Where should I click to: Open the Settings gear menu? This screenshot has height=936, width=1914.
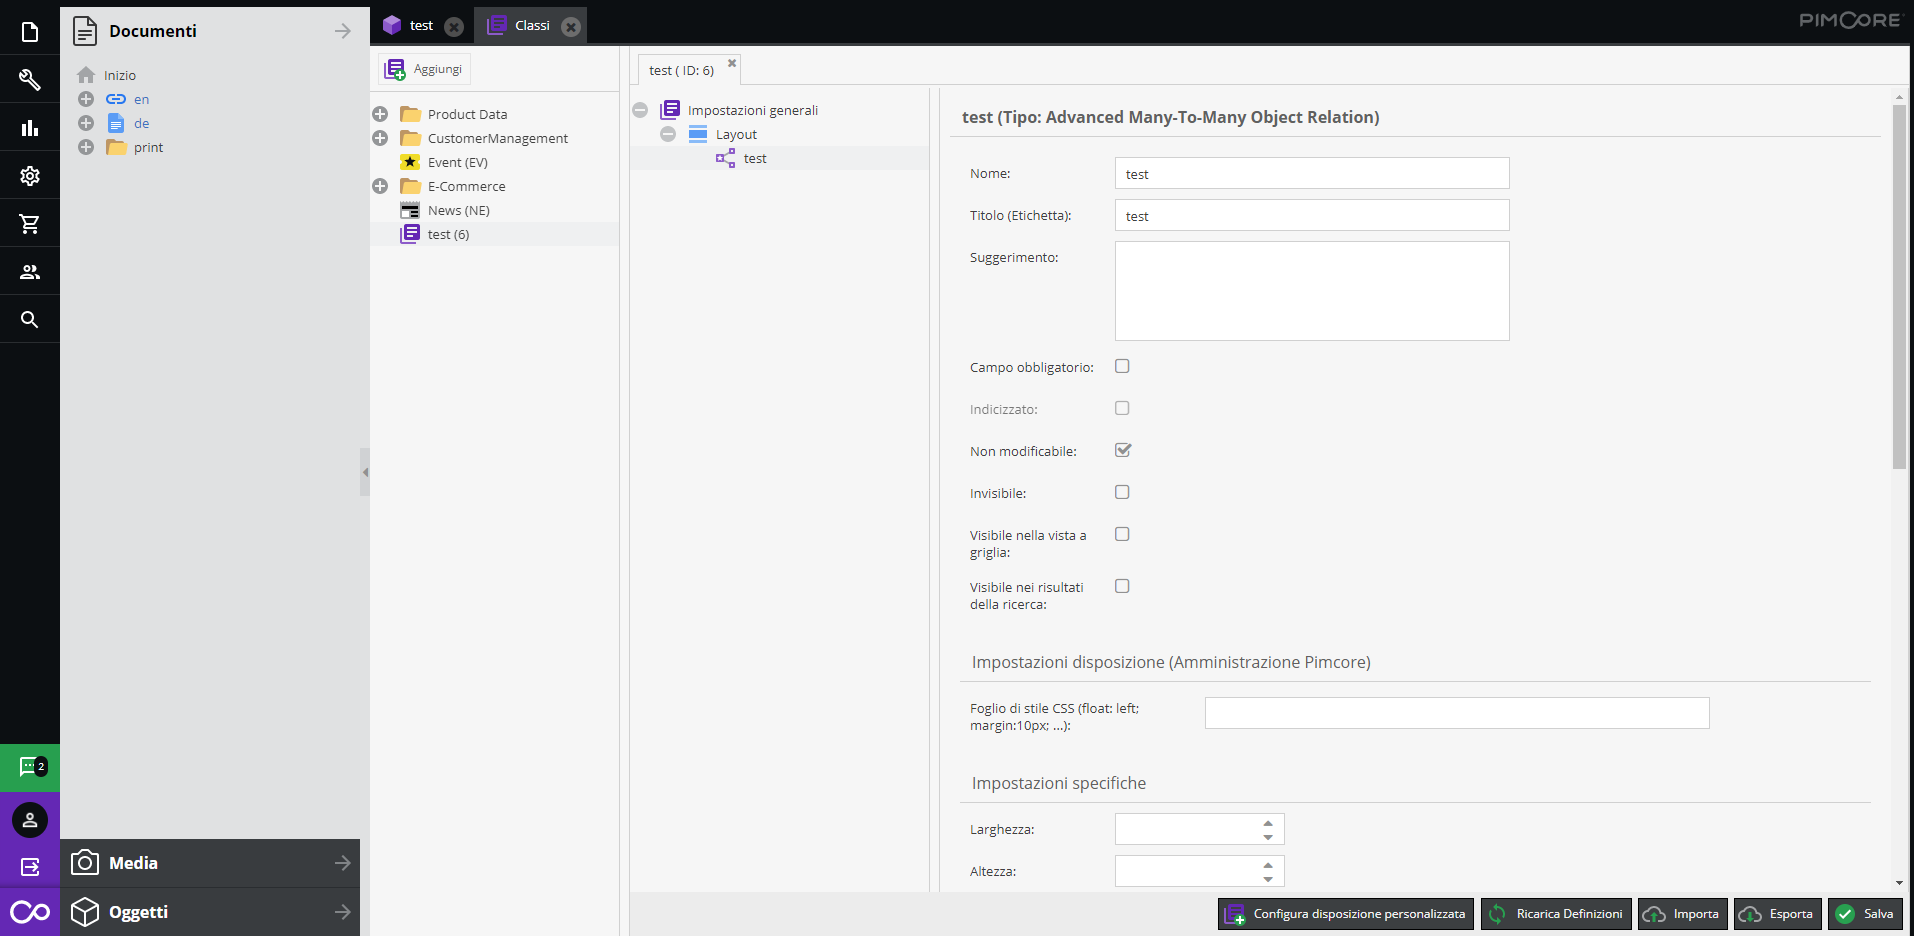pos(30,176)
